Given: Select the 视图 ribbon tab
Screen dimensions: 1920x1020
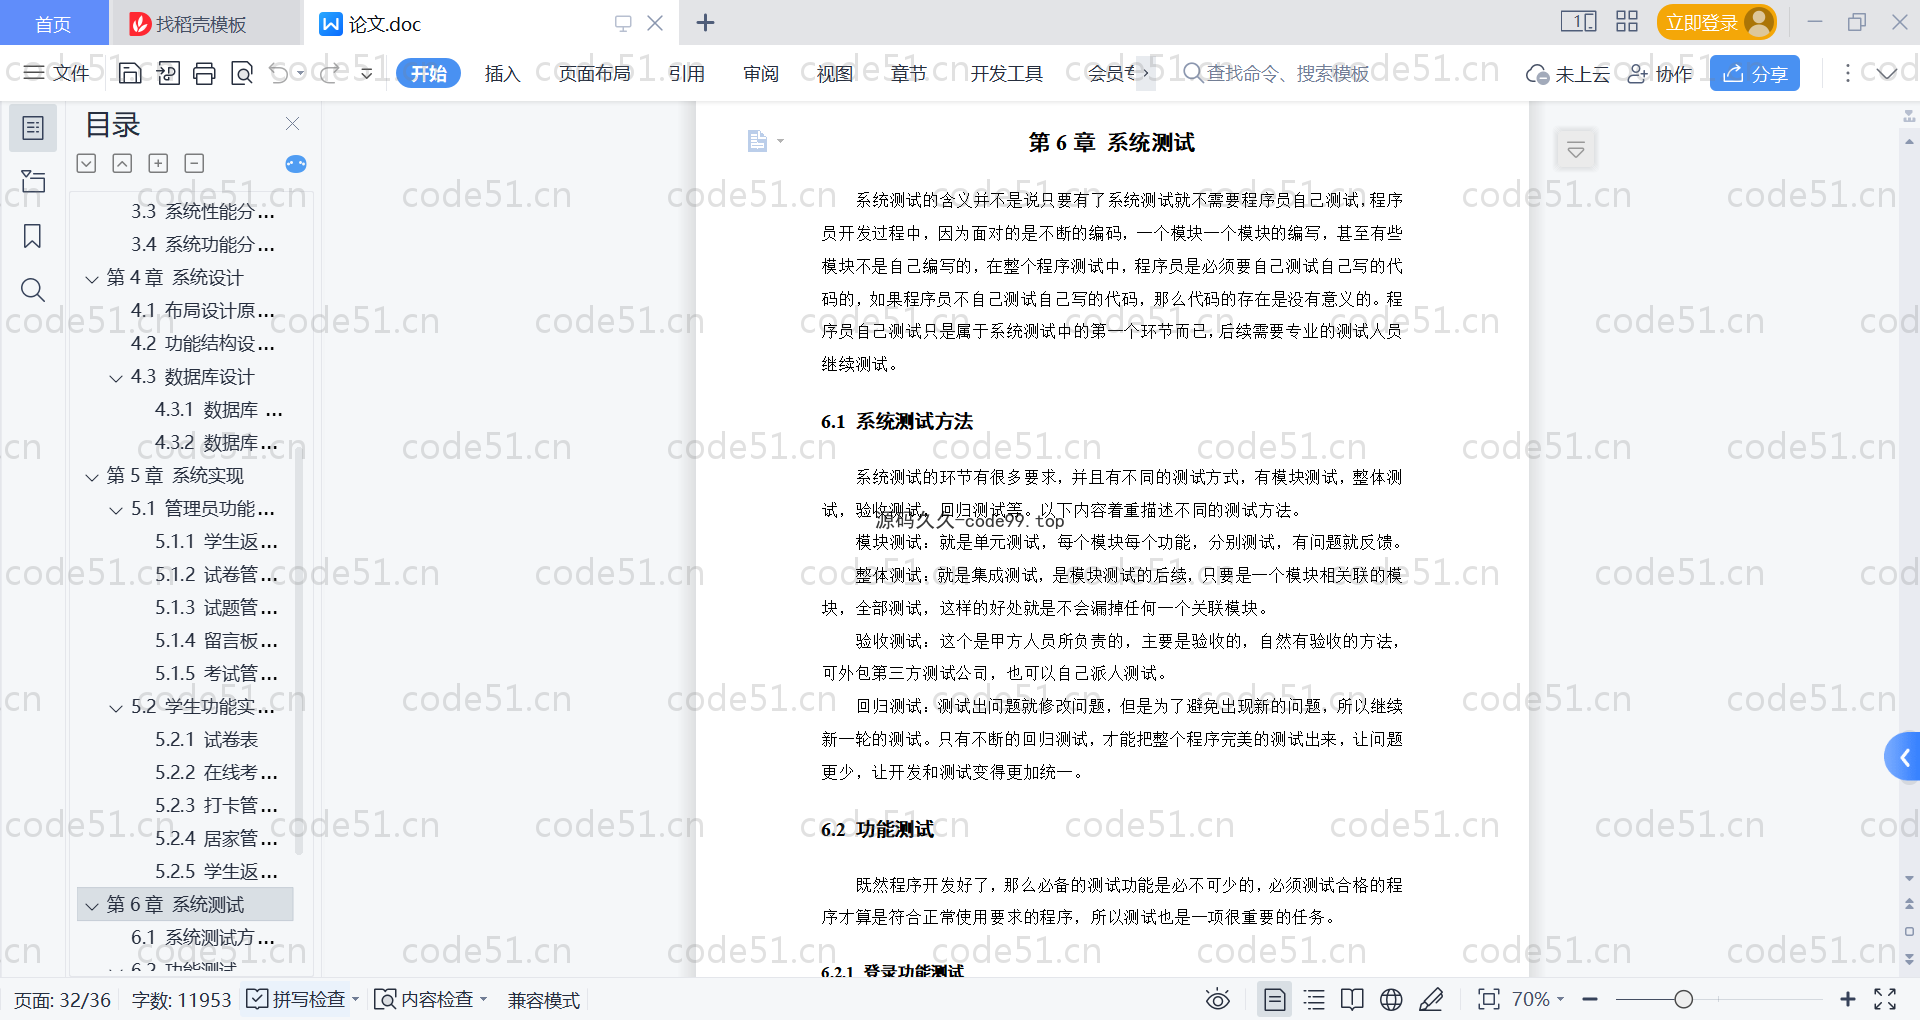Looking at the screenshot, I should pyautogui.click(x=835, y=73).
